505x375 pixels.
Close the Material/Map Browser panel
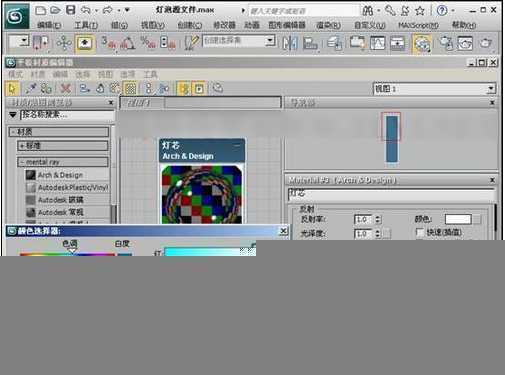111,102
